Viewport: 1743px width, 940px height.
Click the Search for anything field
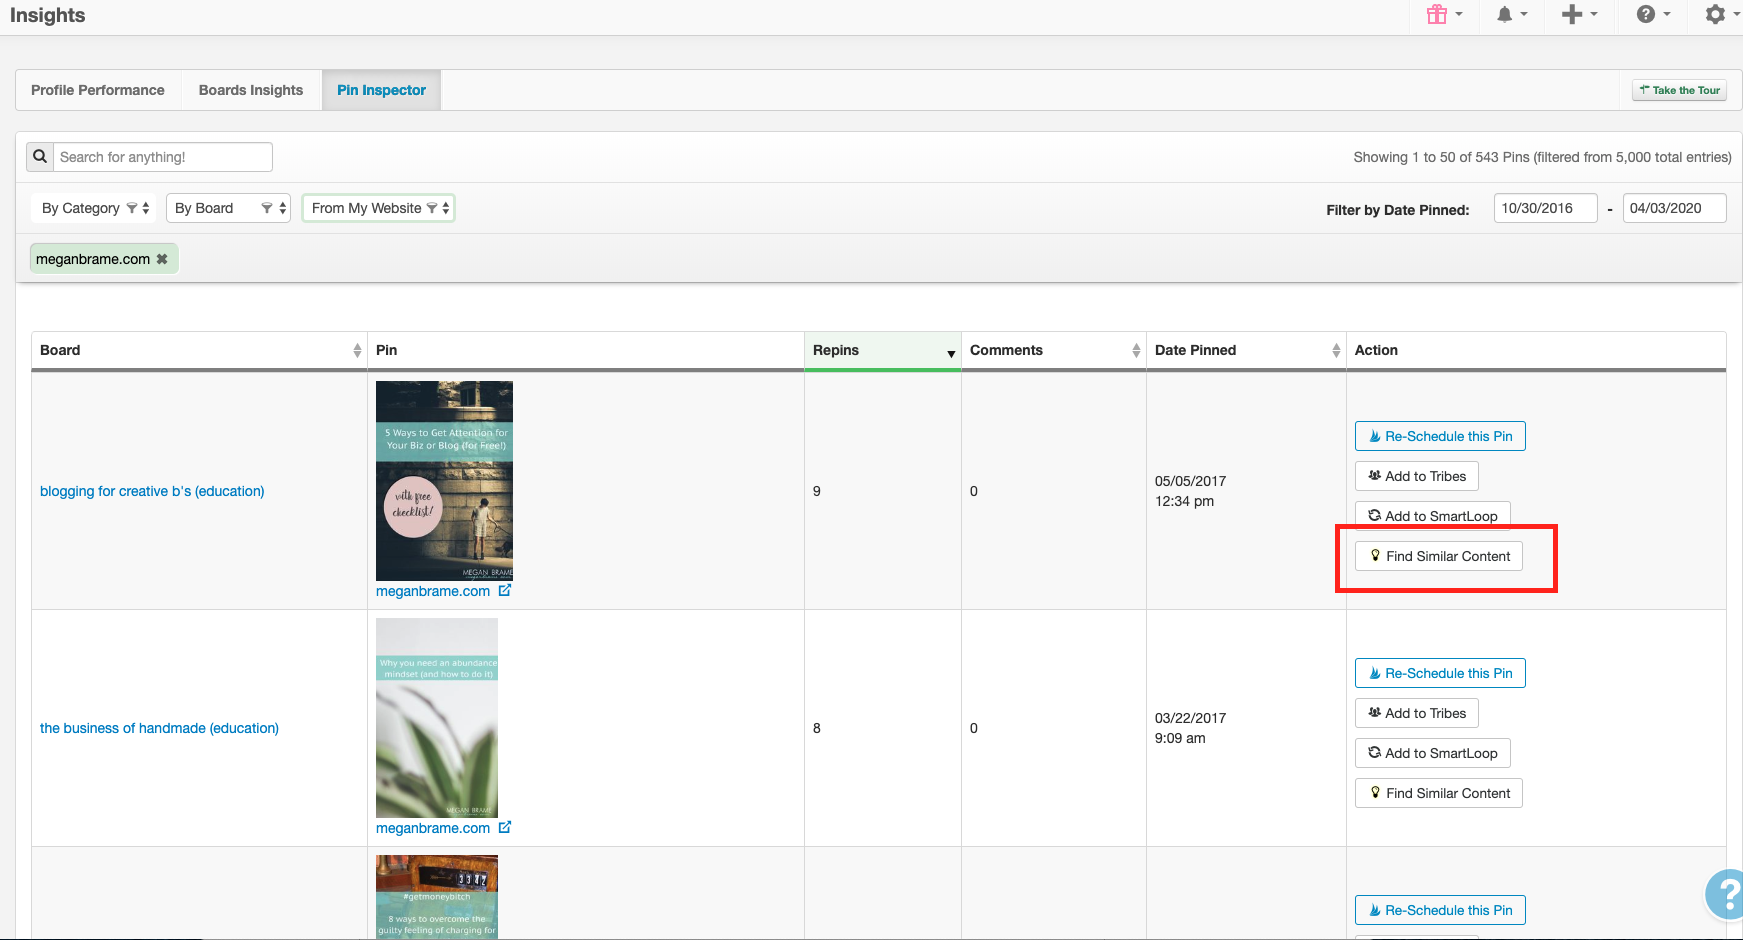(x=162, y=157)
